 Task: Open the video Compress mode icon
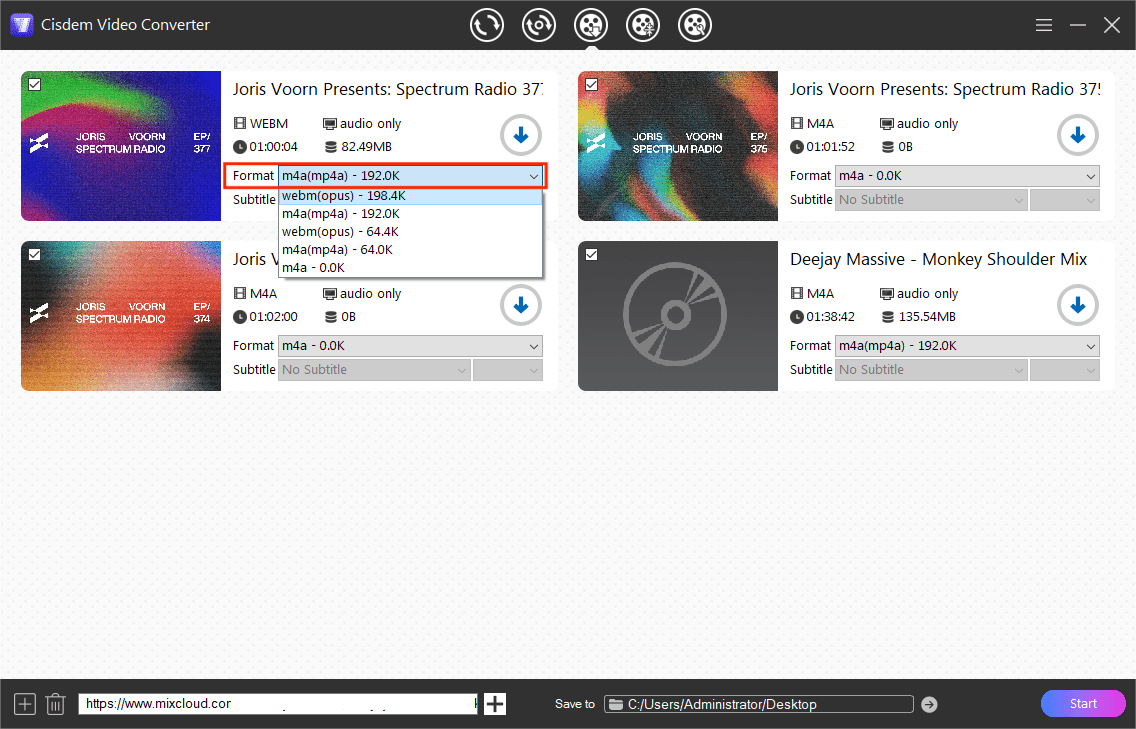click(643, 24)
